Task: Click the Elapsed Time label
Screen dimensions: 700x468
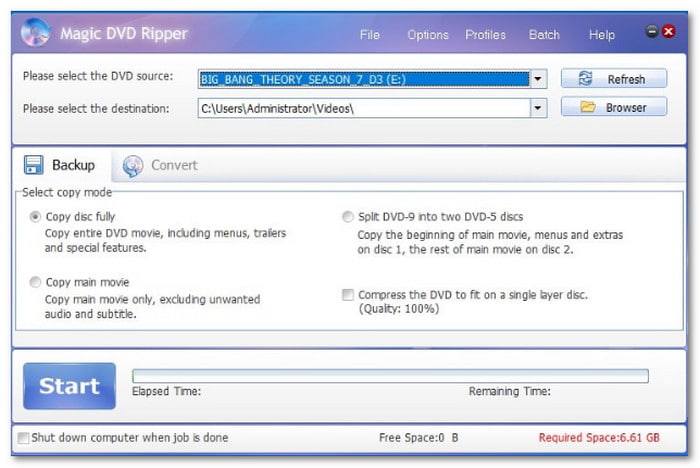Action: [167, 392]
